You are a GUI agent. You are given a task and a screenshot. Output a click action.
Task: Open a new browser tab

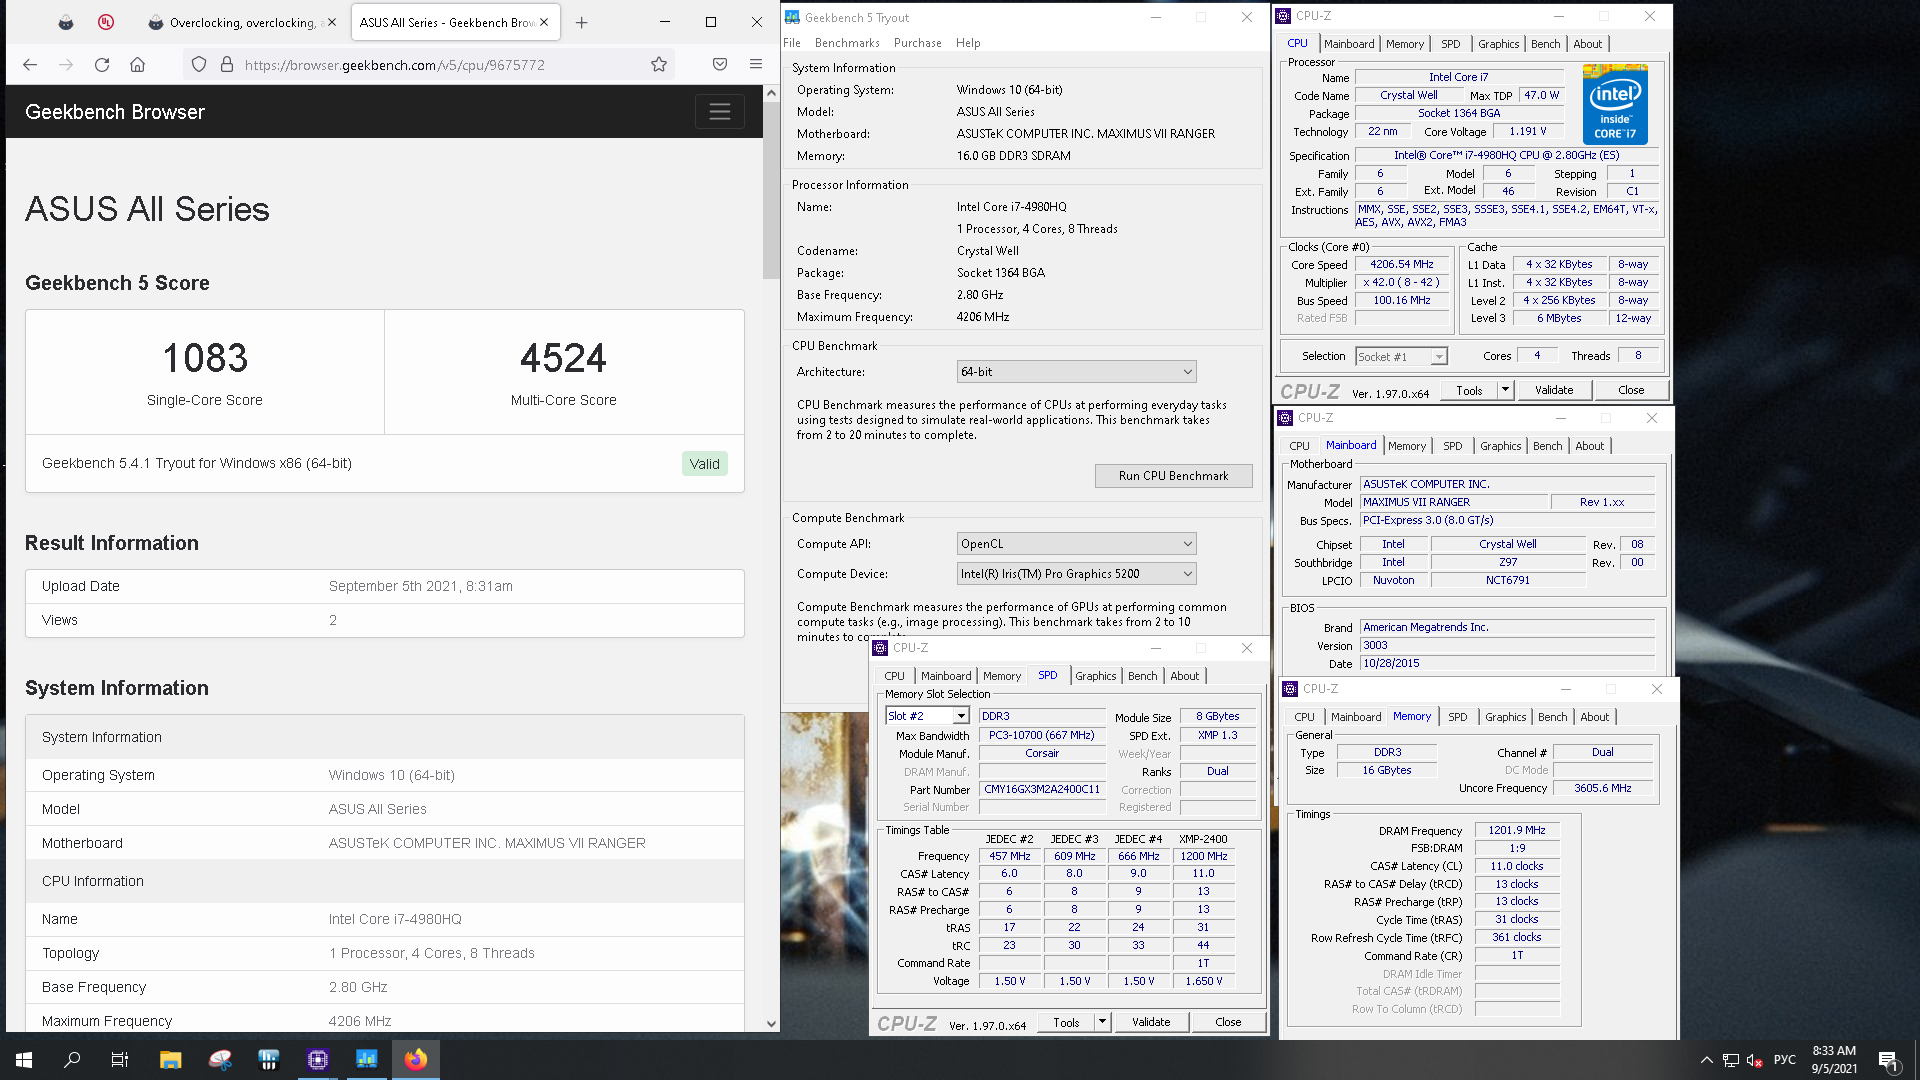pyautogui.click(x=582, y=22)
